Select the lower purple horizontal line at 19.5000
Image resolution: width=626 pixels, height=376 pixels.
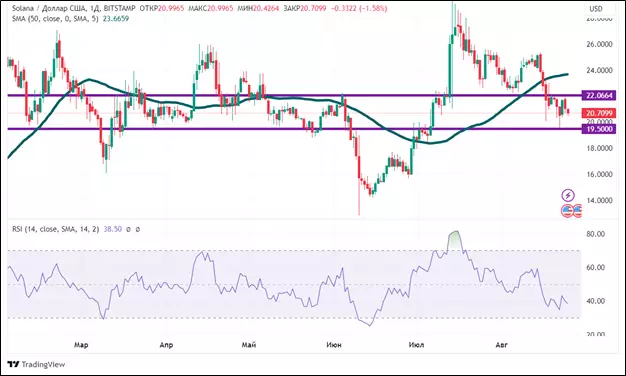pyautogui.click(x=295, y=129)
